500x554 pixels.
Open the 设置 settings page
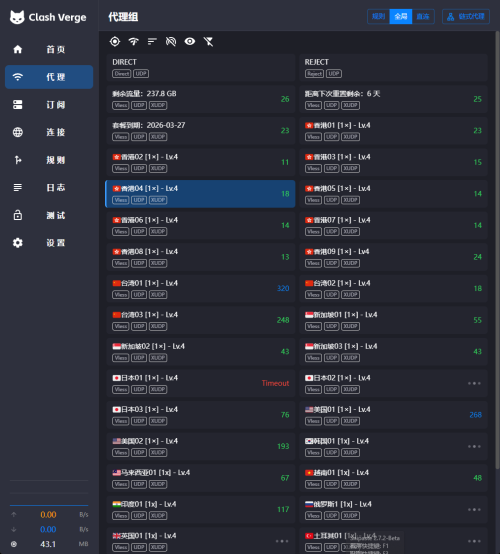[49, 243]
